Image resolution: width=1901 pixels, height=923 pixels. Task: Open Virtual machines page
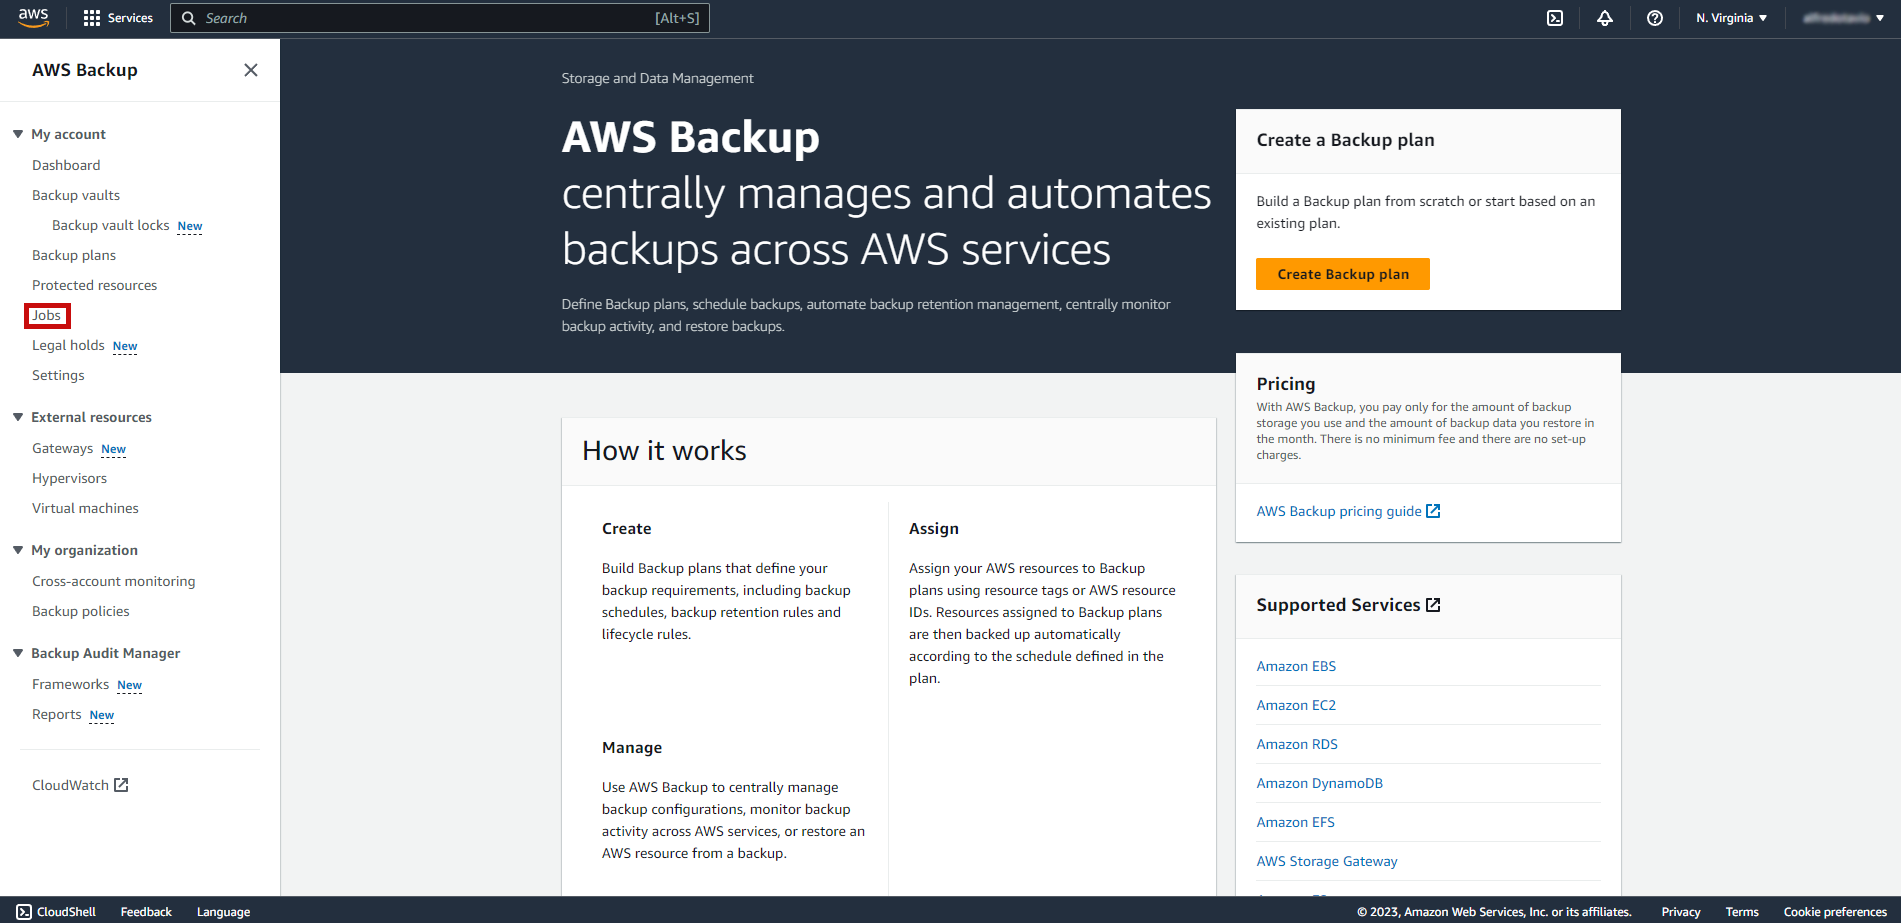tap(85, 508)
